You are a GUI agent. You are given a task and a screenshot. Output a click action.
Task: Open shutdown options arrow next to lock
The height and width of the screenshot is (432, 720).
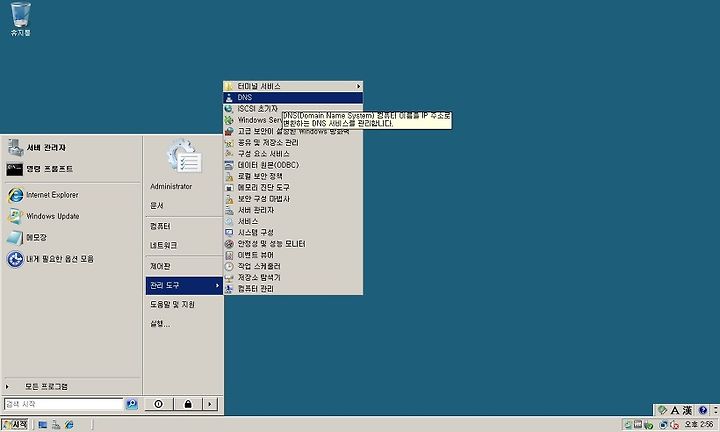click(210, 404)
